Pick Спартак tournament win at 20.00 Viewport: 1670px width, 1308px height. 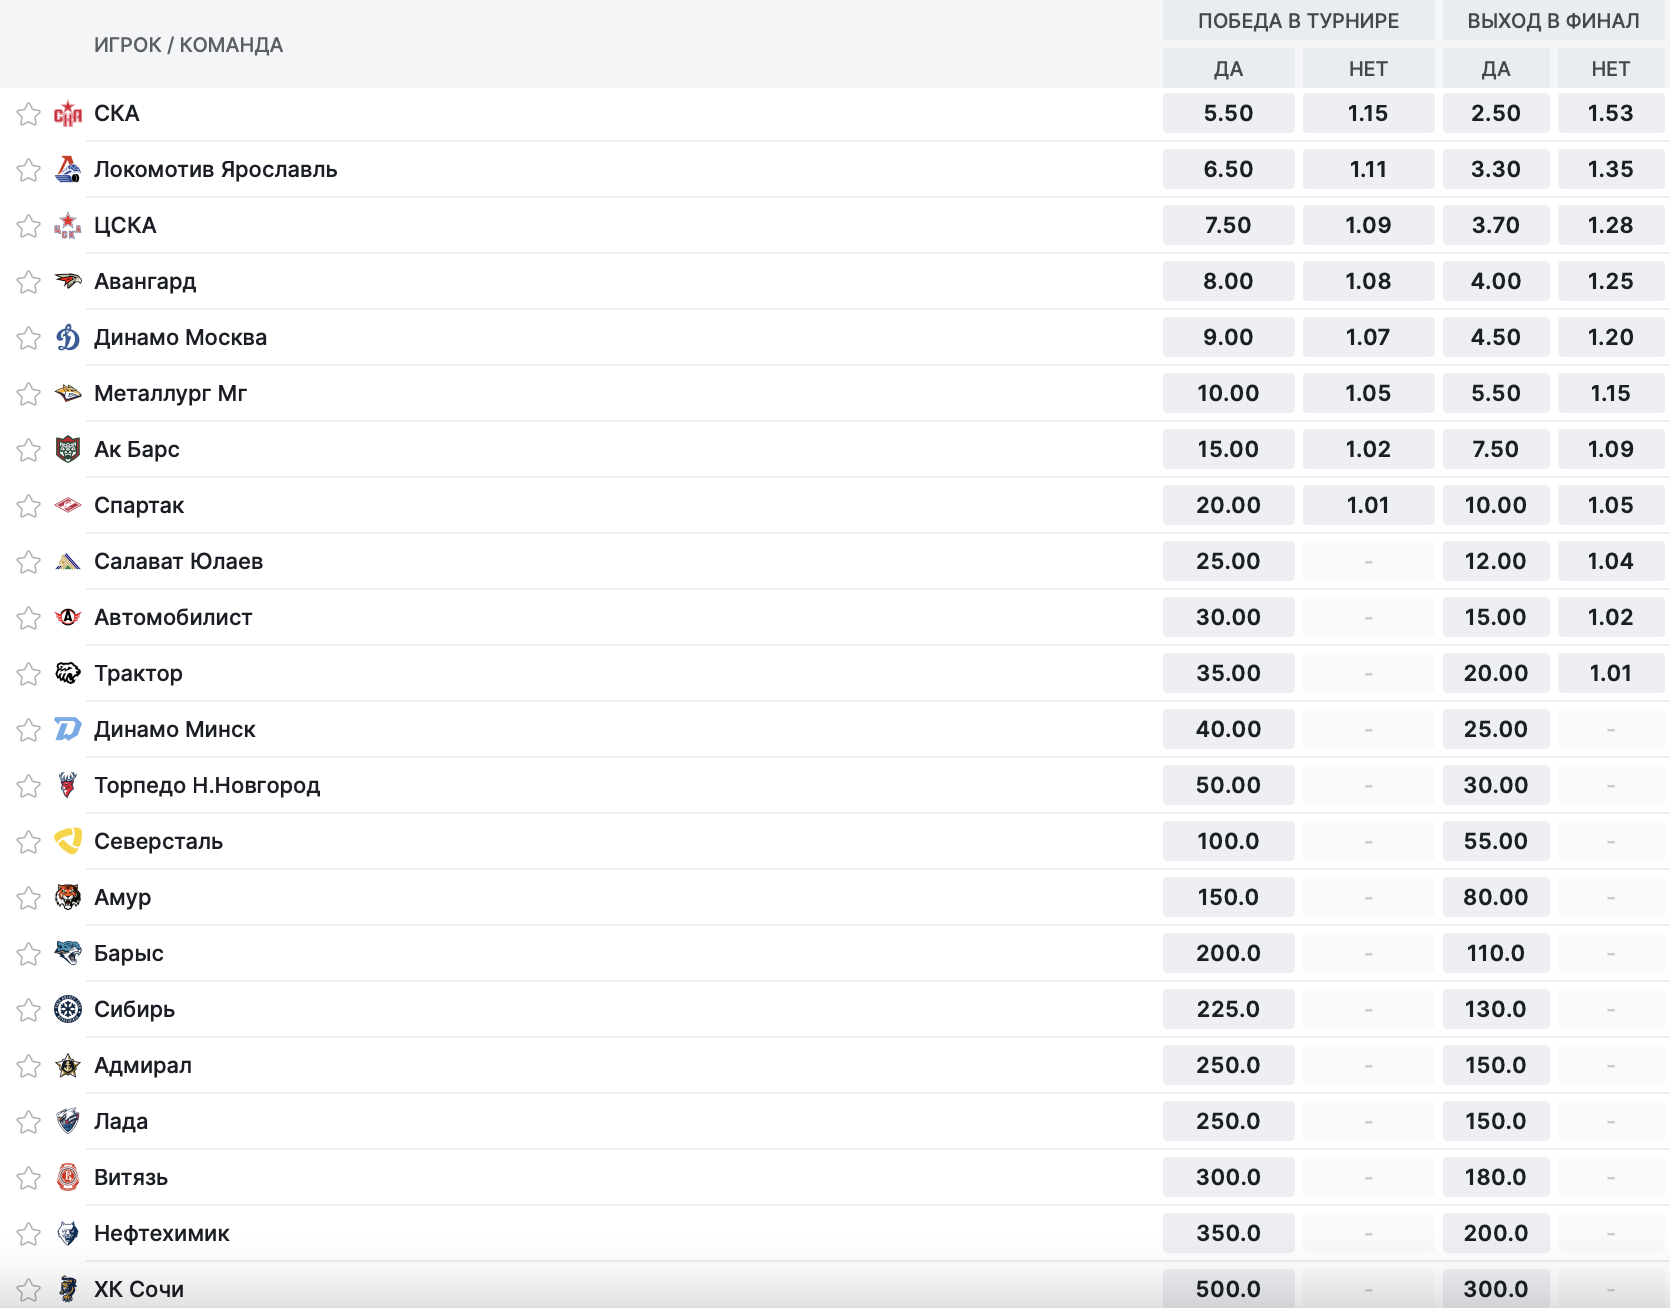click(1229, 505)
